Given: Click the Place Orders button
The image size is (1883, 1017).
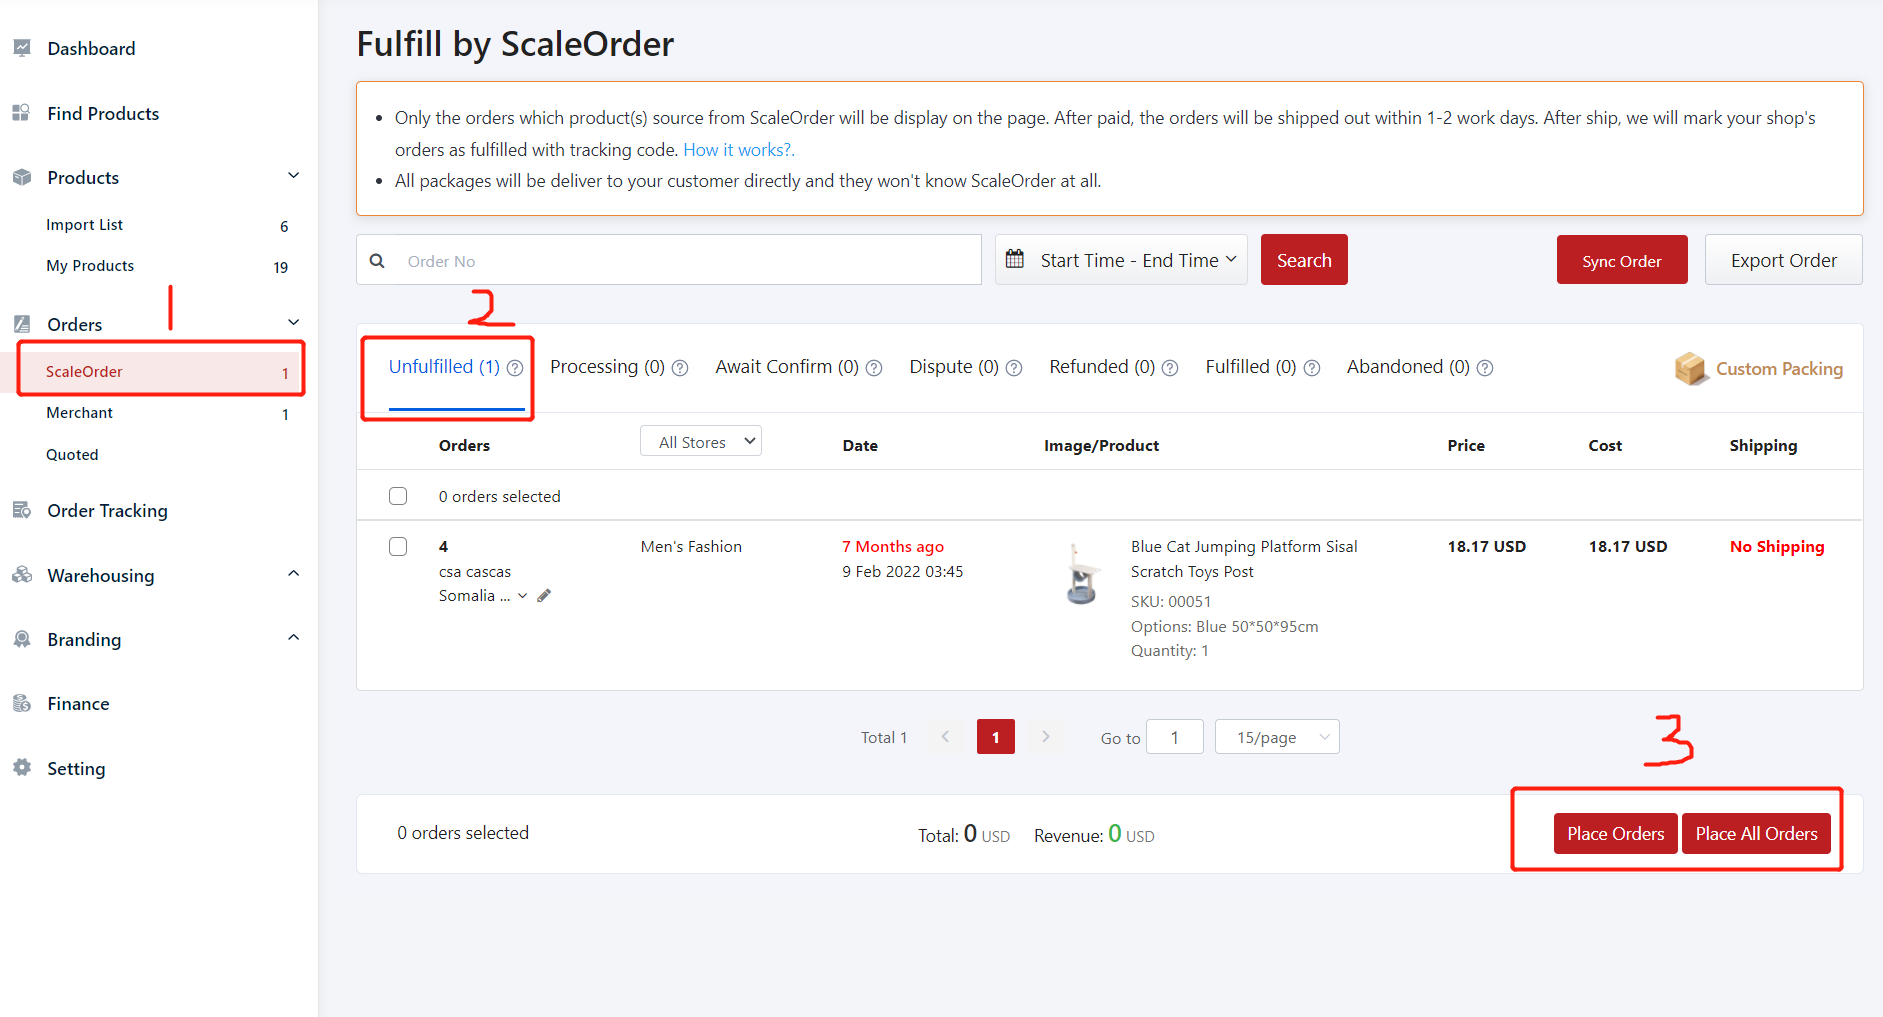Looking at the screenshot, I should (1616, 834).
